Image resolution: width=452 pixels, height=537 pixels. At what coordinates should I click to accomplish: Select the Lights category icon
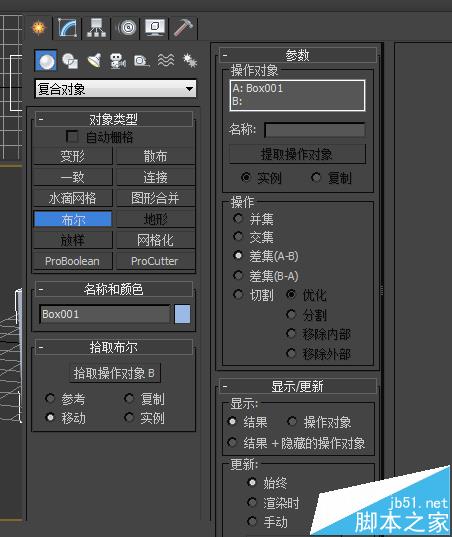[x=94, y=61]
